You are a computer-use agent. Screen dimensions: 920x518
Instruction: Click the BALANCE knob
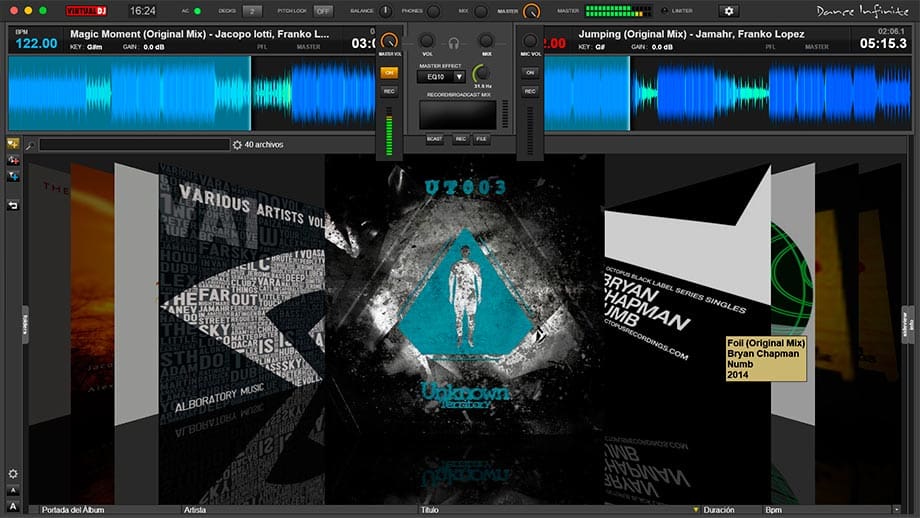385,11
